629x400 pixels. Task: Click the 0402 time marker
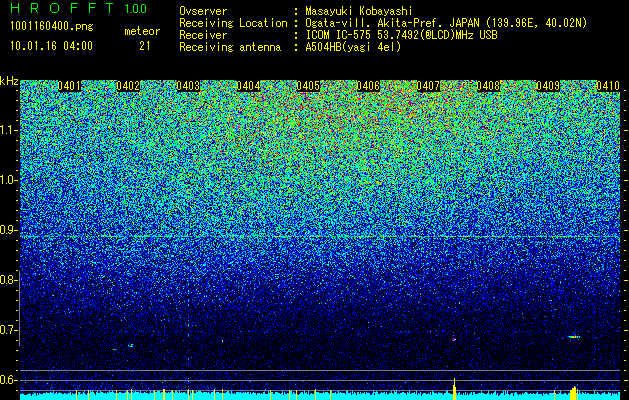[128, 86]
